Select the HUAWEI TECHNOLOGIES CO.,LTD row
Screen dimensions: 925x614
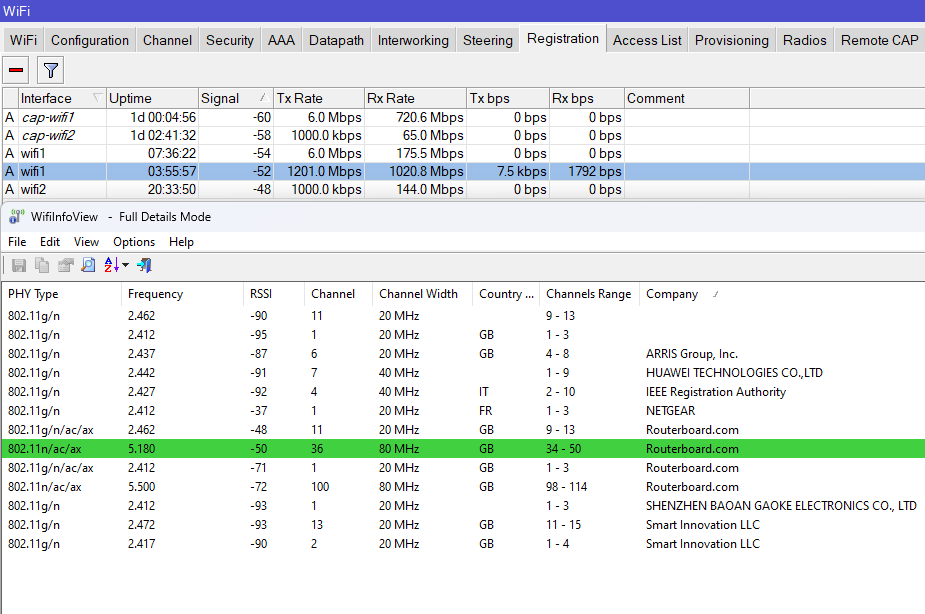pos(463,373)
